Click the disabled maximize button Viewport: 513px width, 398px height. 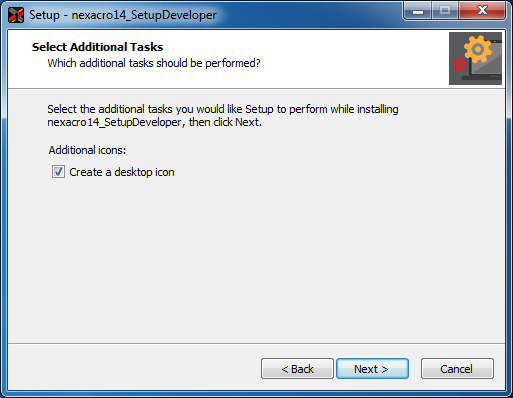tap(445, 11)
